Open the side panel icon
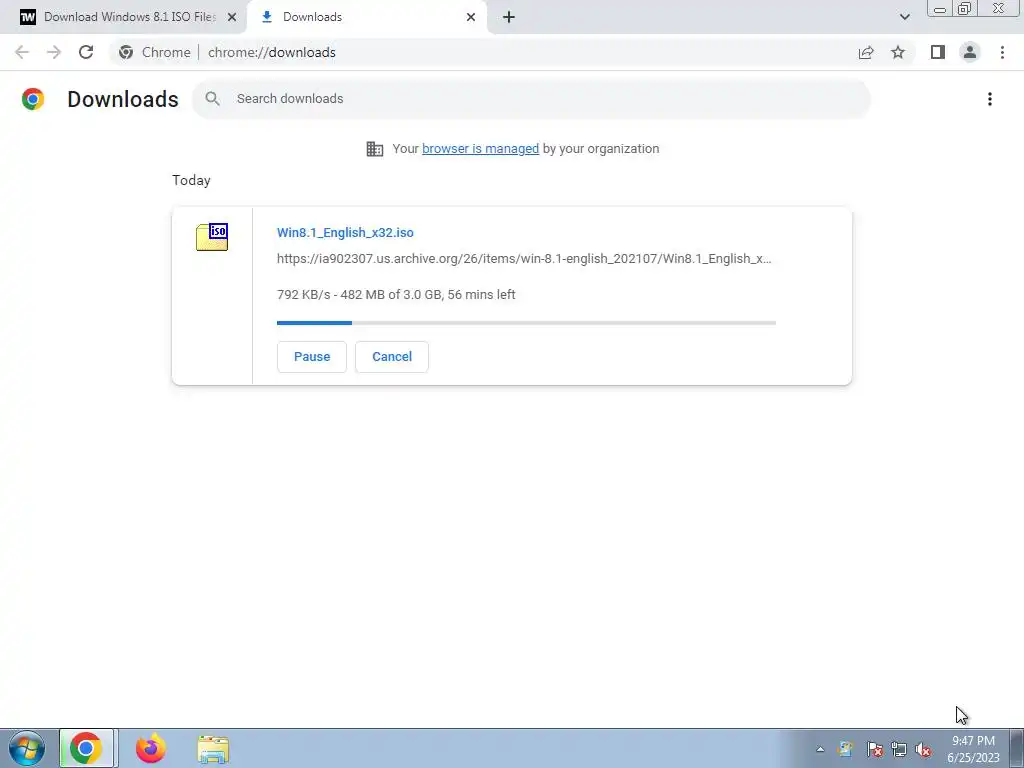This screenshot has height=768, width=1024. [938, 52]
